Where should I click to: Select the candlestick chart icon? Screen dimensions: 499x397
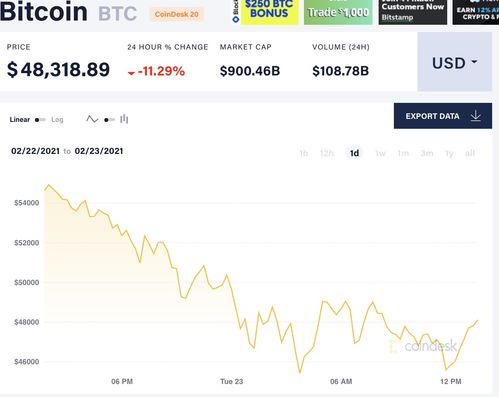click(124, 119)
